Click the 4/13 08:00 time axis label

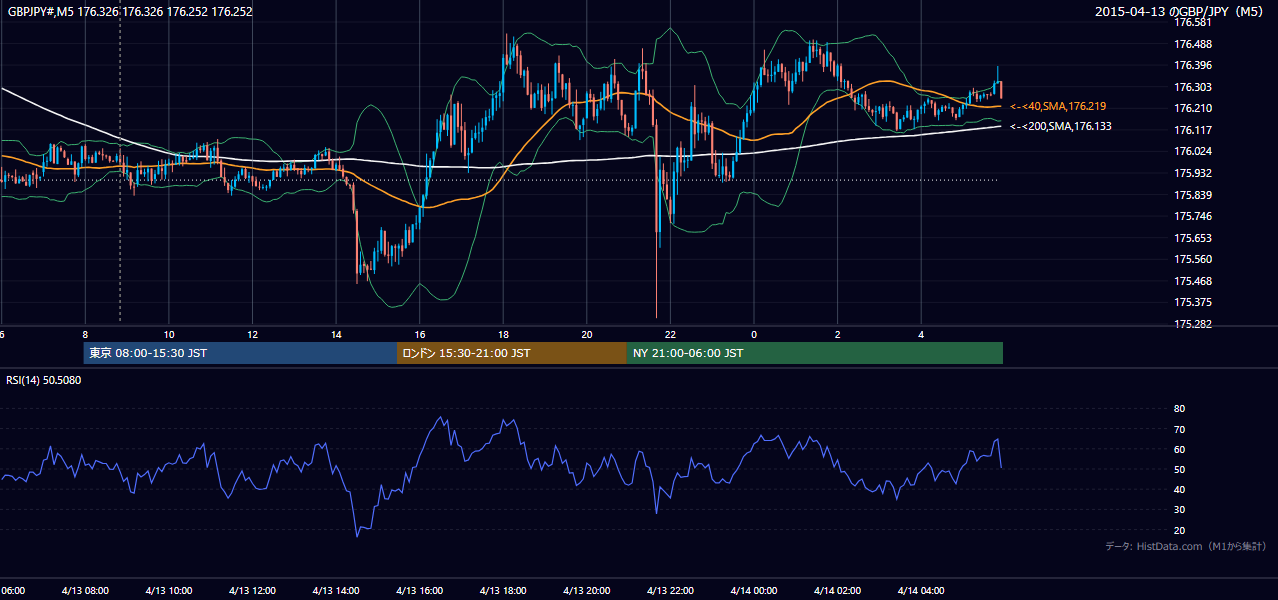85,590
